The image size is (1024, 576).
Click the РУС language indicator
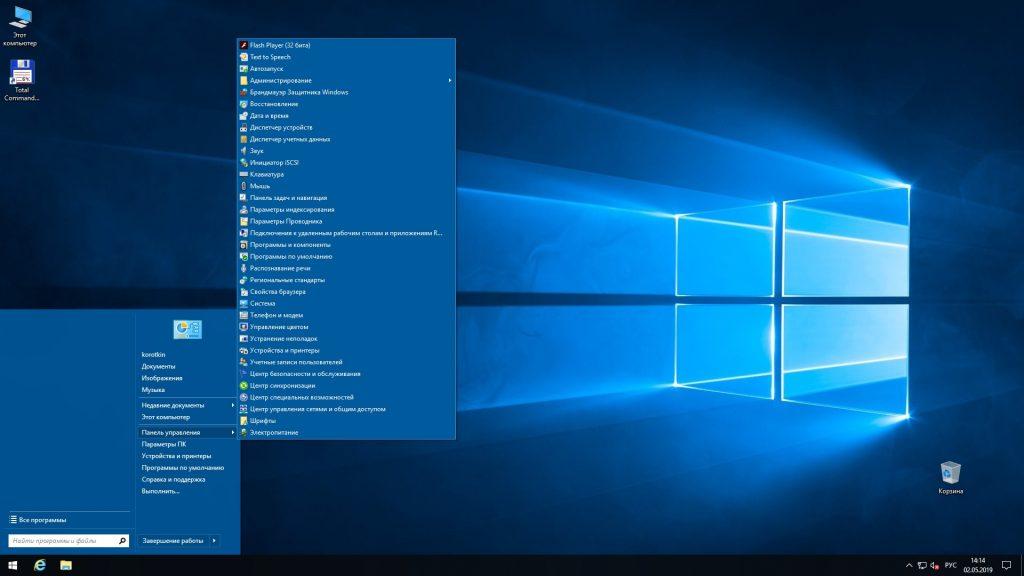[951, 566]
